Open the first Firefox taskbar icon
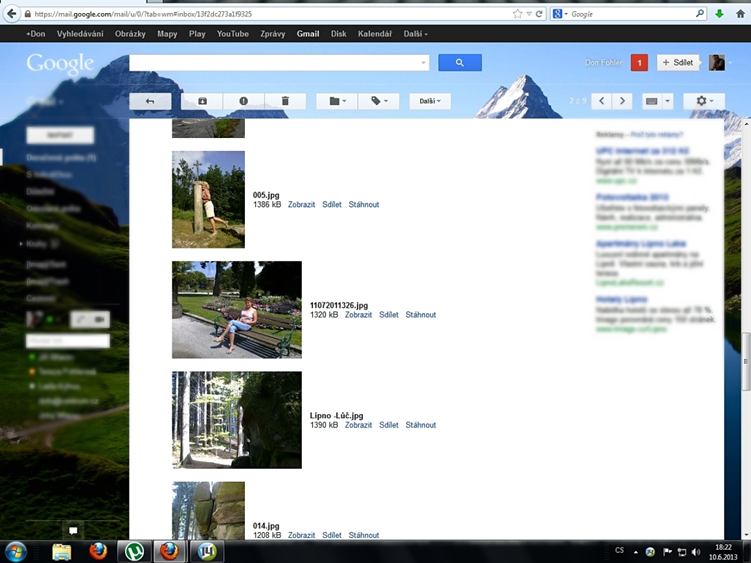Screen dimensions: 751x563 click(x=98, y=552)
